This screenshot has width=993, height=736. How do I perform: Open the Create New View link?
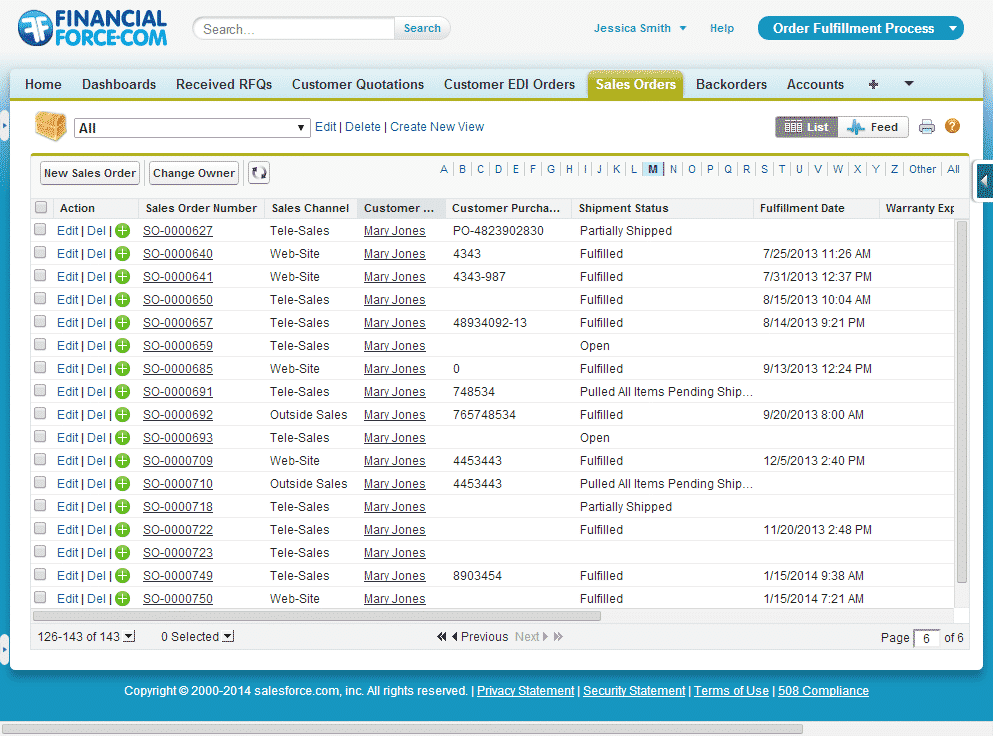437,127
